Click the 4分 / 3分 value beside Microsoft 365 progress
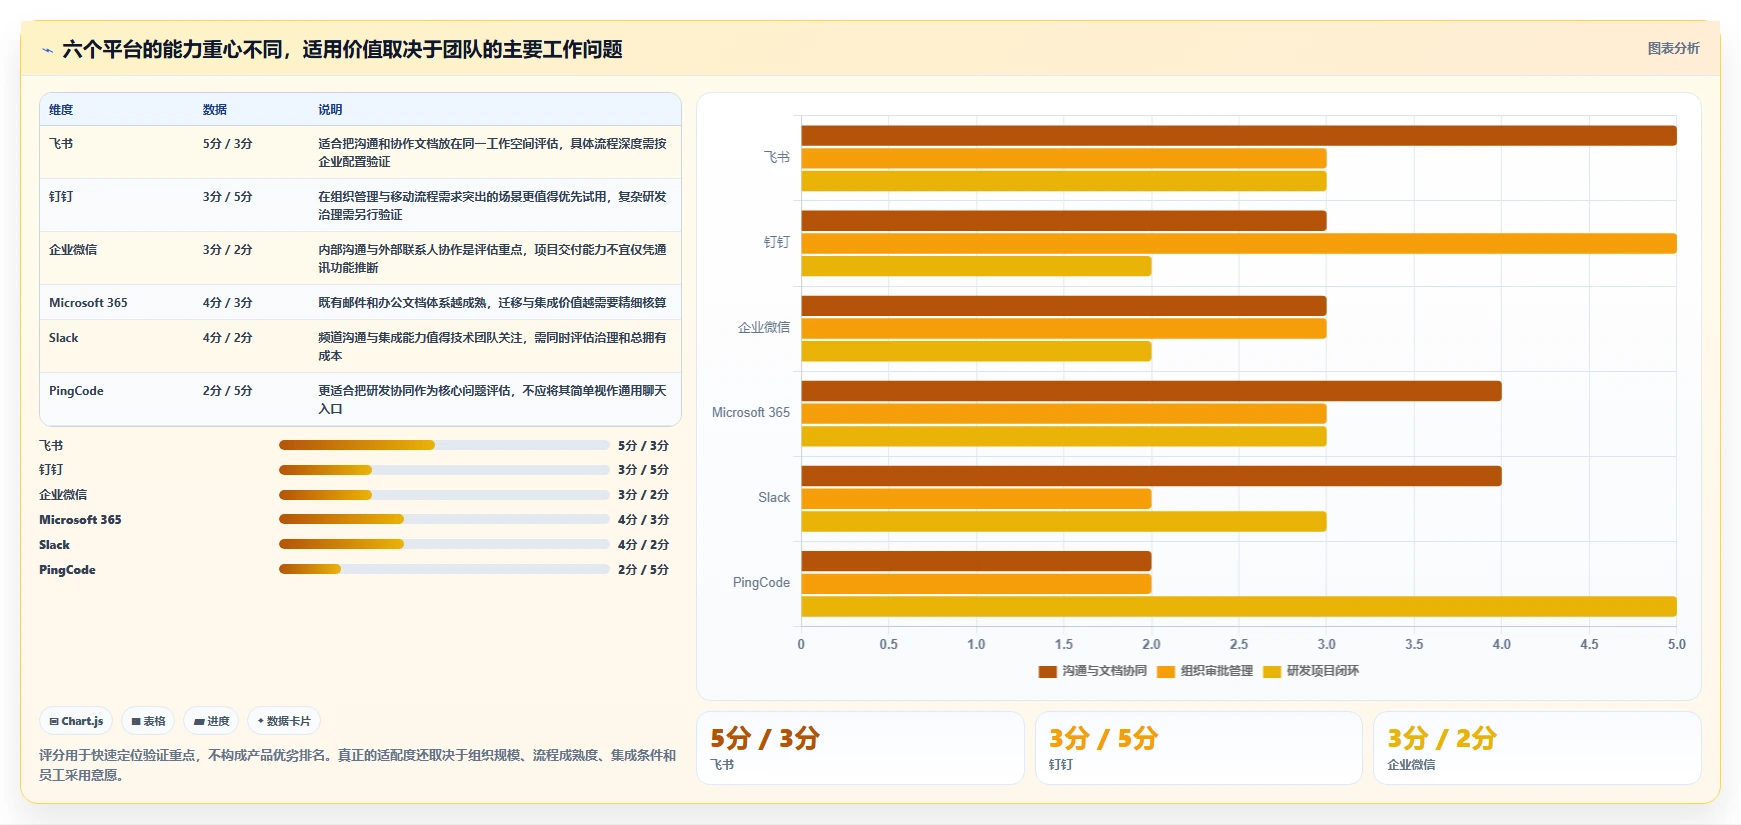 (x=643, y=520)
